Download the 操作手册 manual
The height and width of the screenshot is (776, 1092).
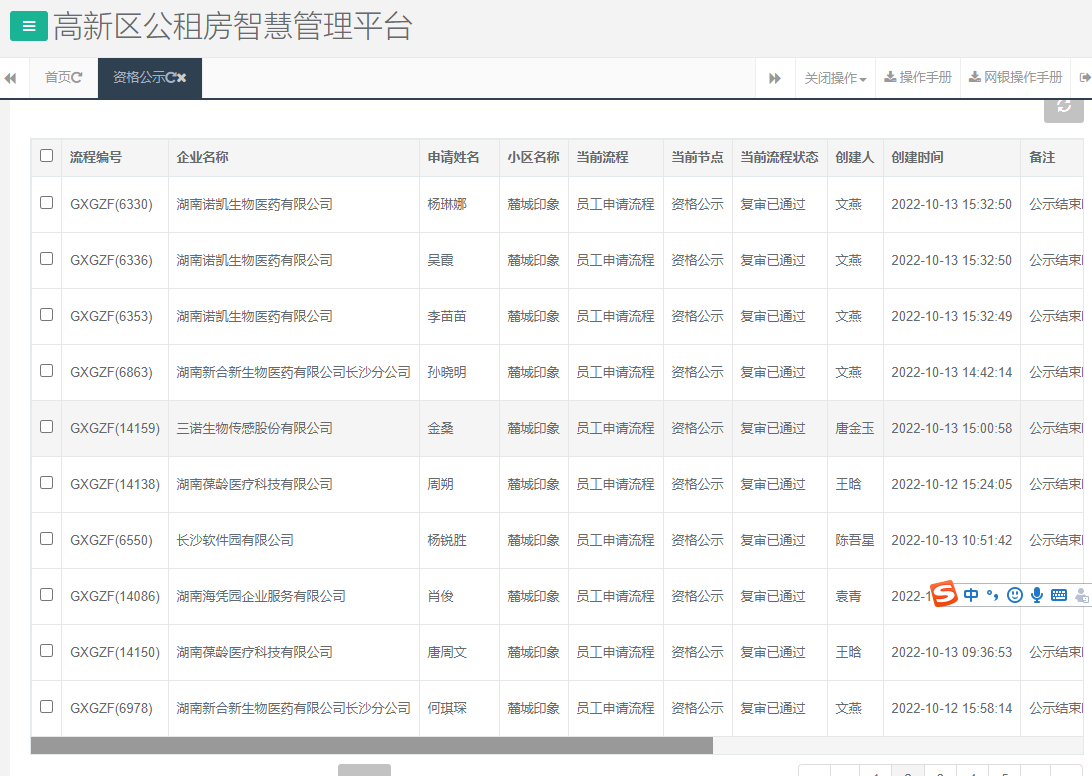[x=917, y=77]
